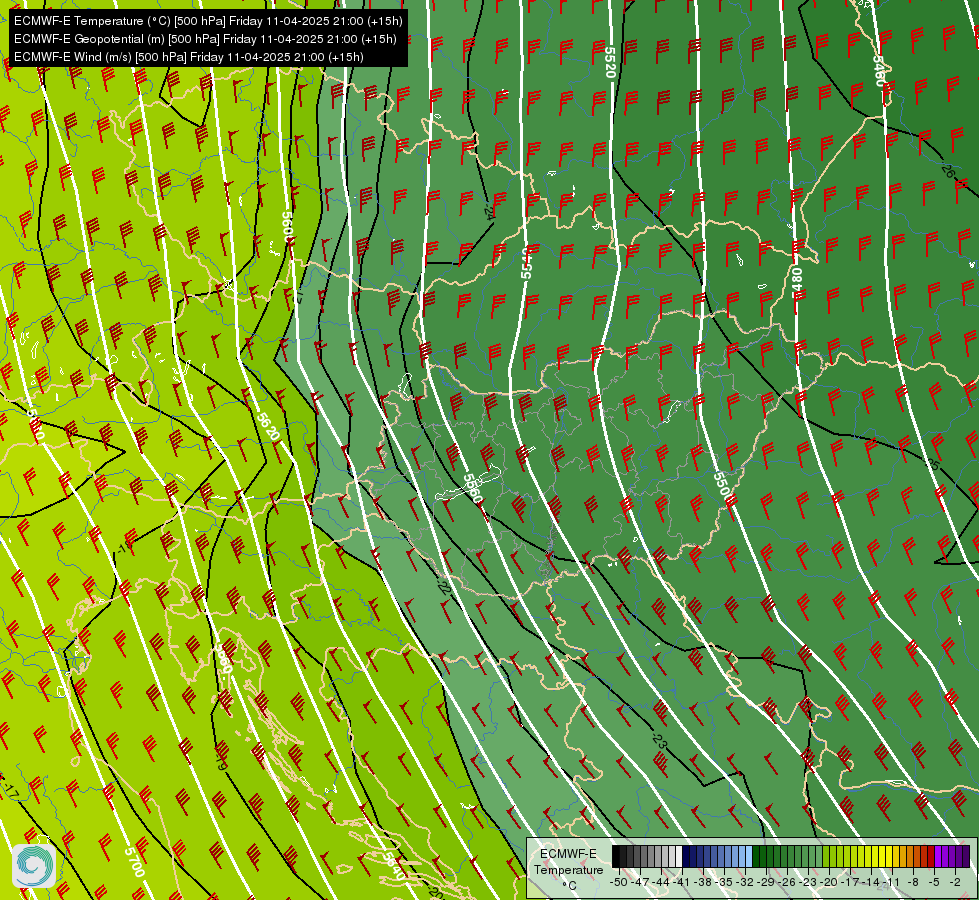979x900 pixels.
Task: Select the ECMWF-E Geopotential (m) title line
Action: coord(205,39)
